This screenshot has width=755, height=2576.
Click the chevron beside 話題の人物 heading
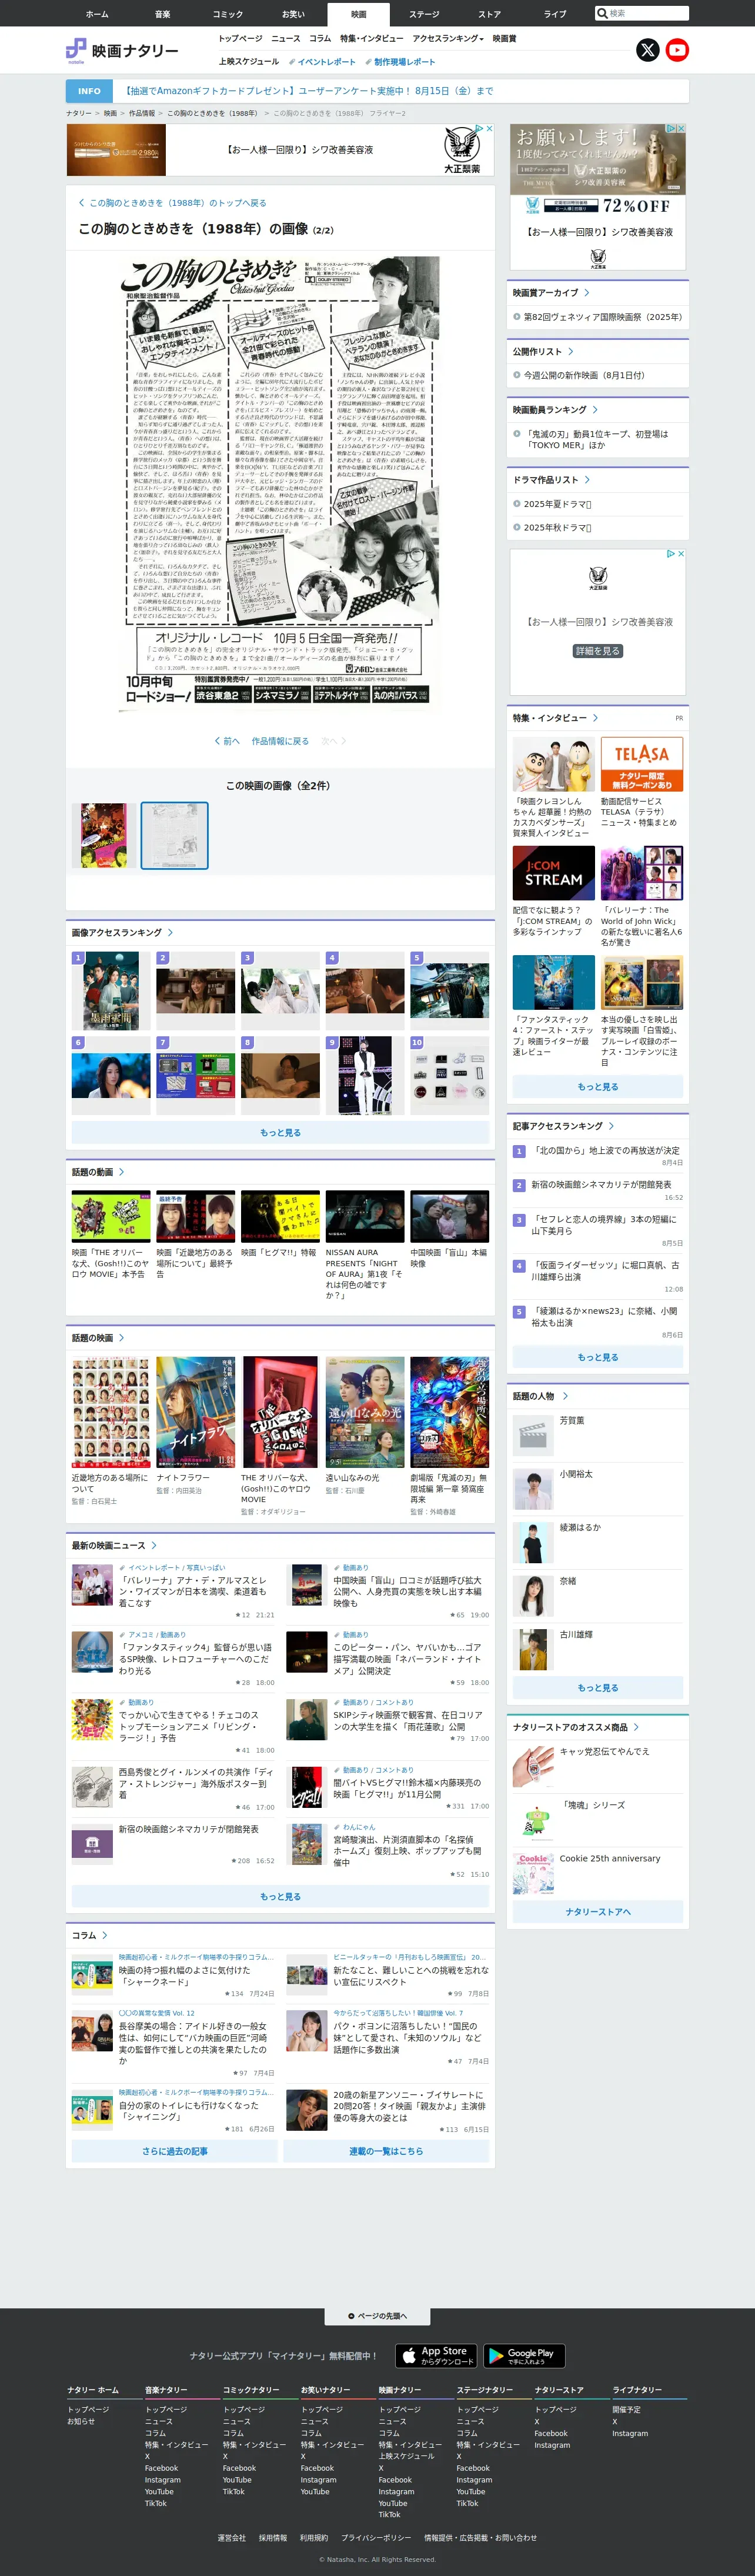[x=565, y=1396]
